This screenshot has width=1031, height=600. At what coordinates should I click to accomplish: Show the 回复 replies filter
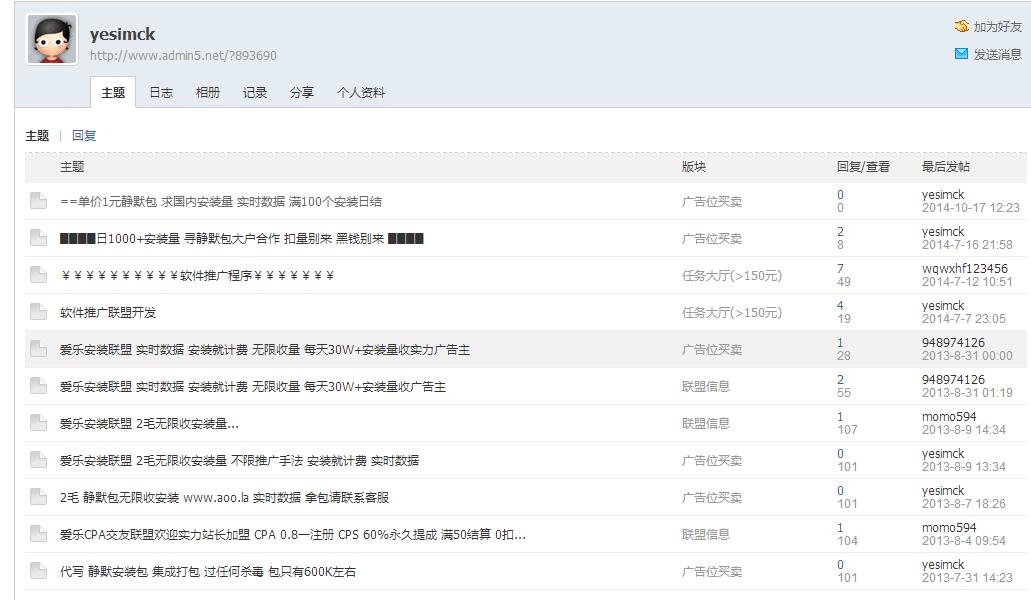84,135
